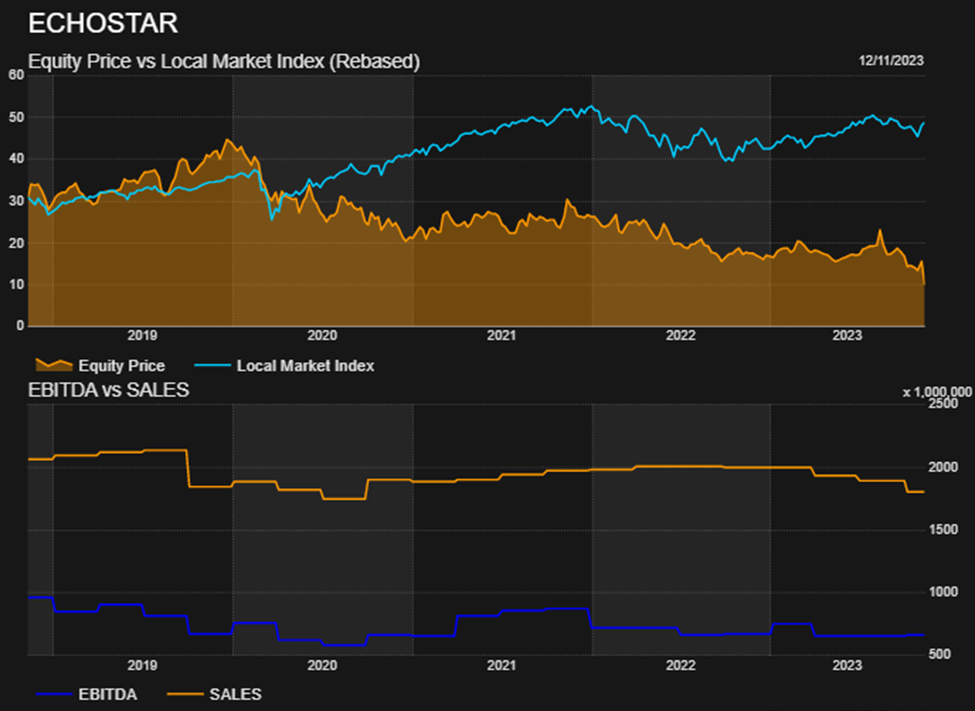975x711 pixels.
Task: Click the 1000 label on lower y-axis
Action: [943, 592]
